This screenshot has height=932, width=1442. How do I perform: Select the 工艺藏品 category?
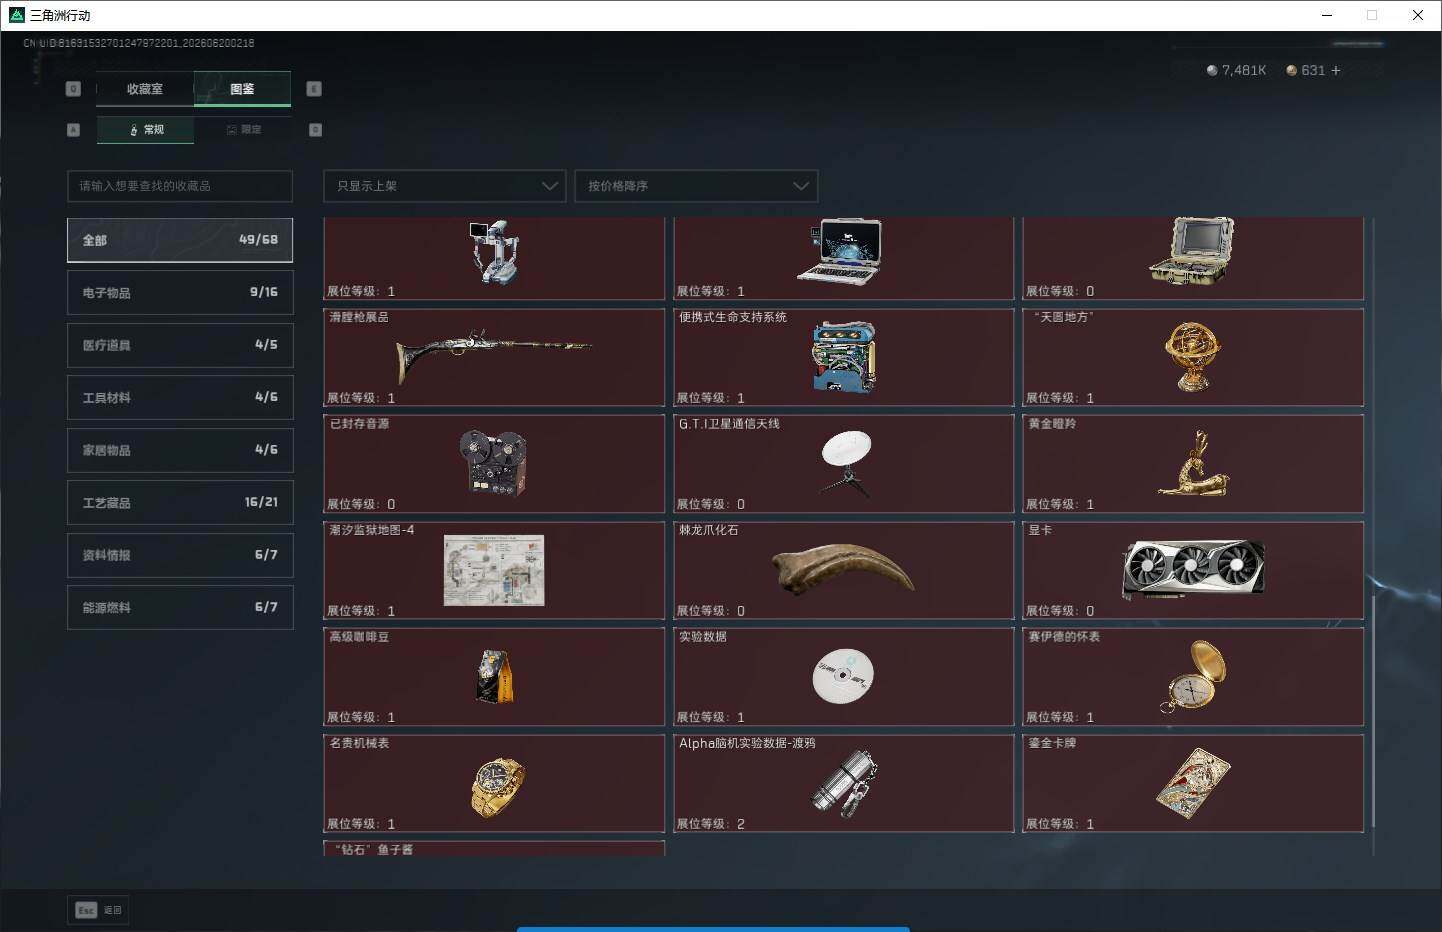(x=180, y=503)
